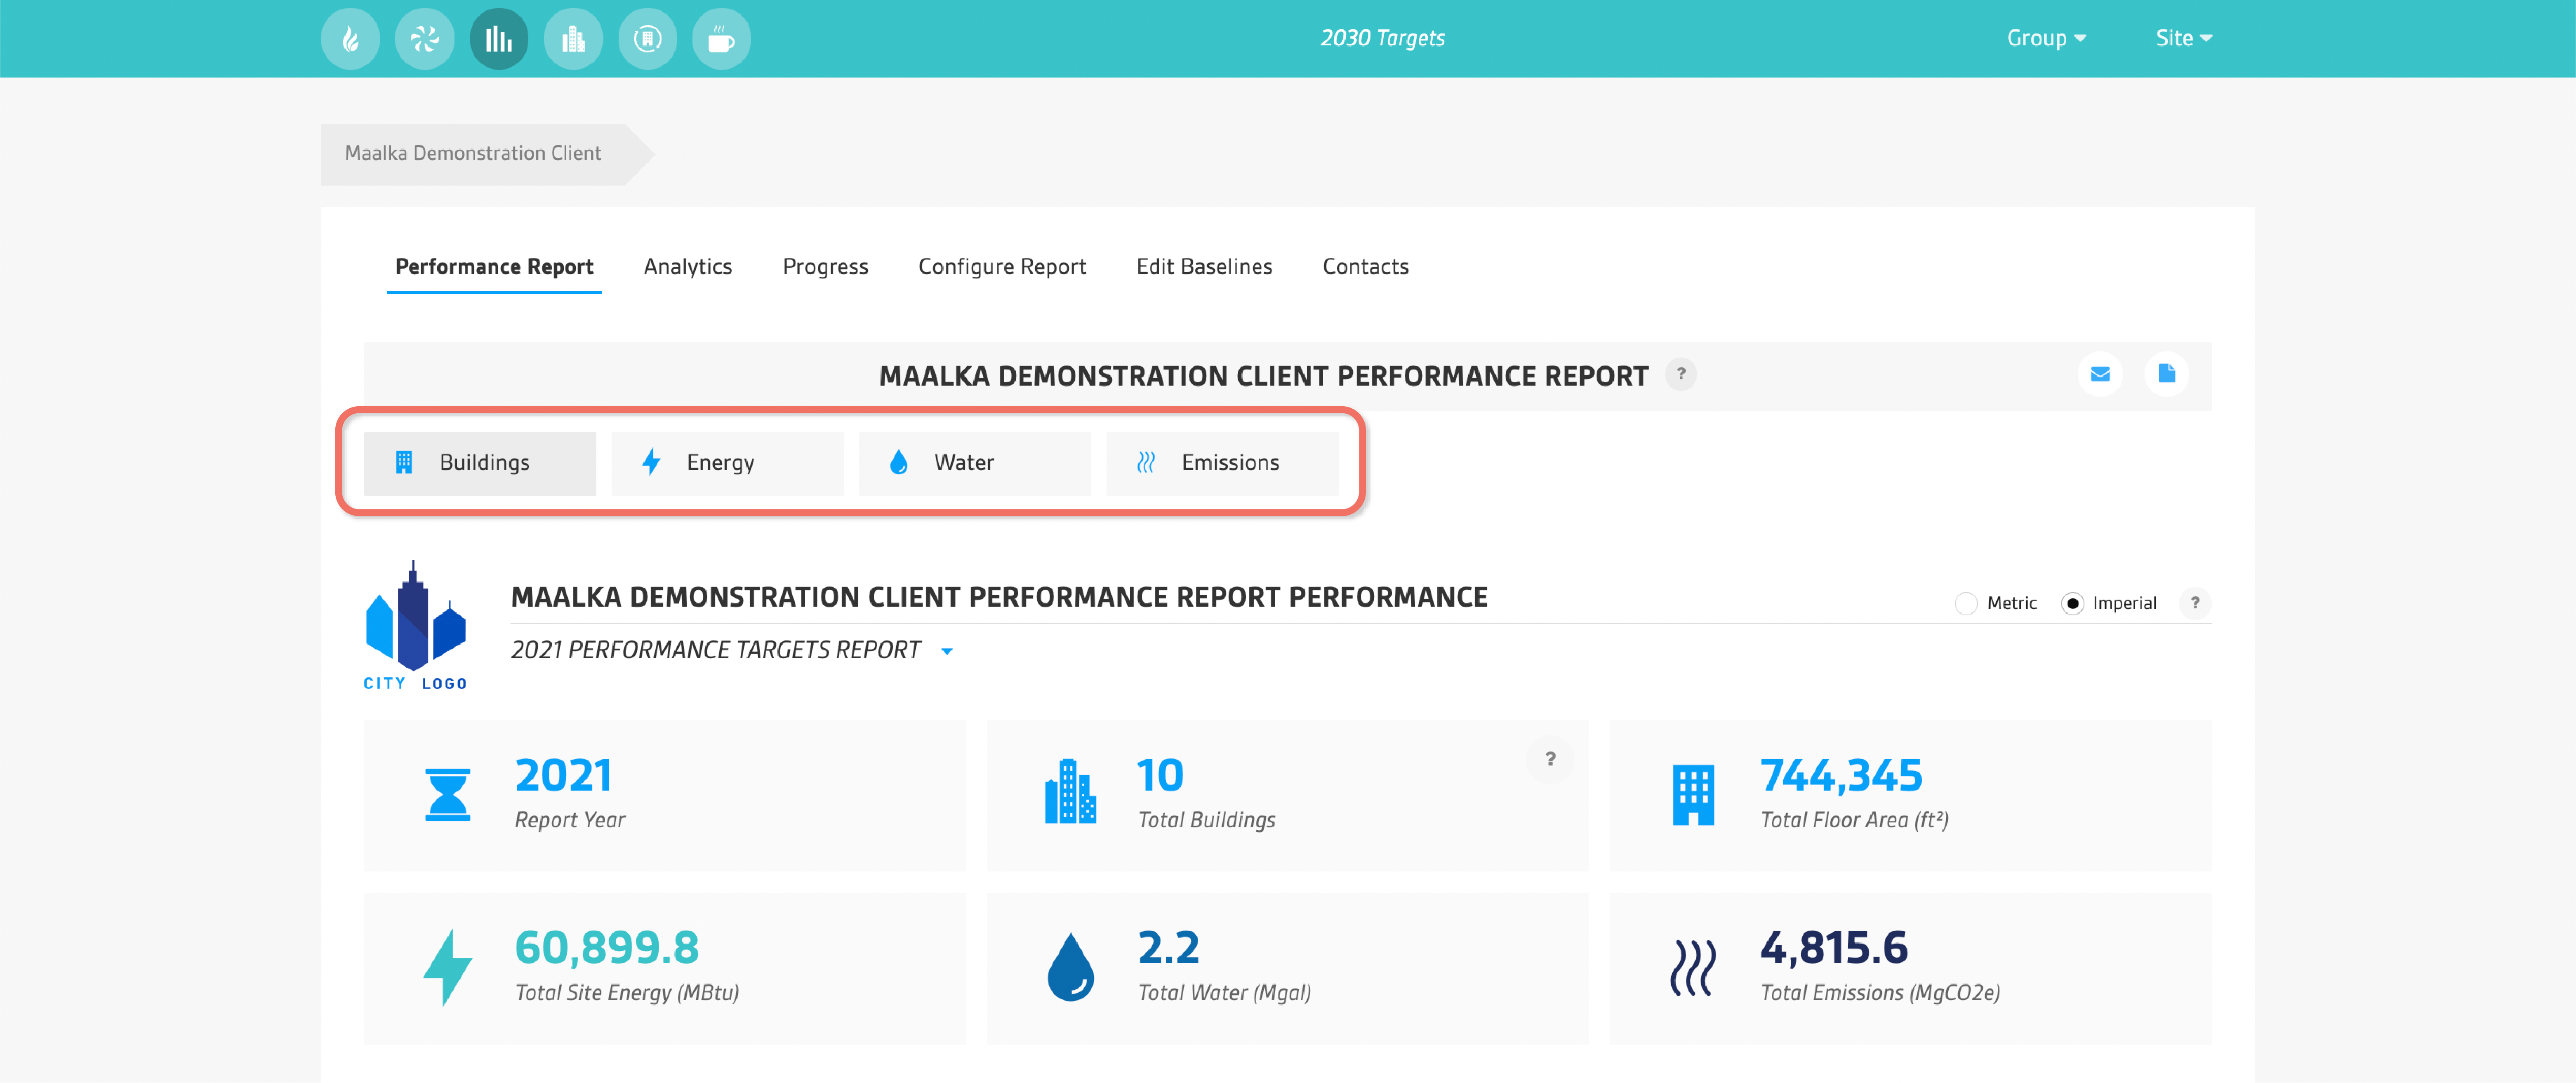Email the performance report via envelope icon
This screenshot has height=1083, width=2576.
pyautogui.click(x=2100, y=374)
